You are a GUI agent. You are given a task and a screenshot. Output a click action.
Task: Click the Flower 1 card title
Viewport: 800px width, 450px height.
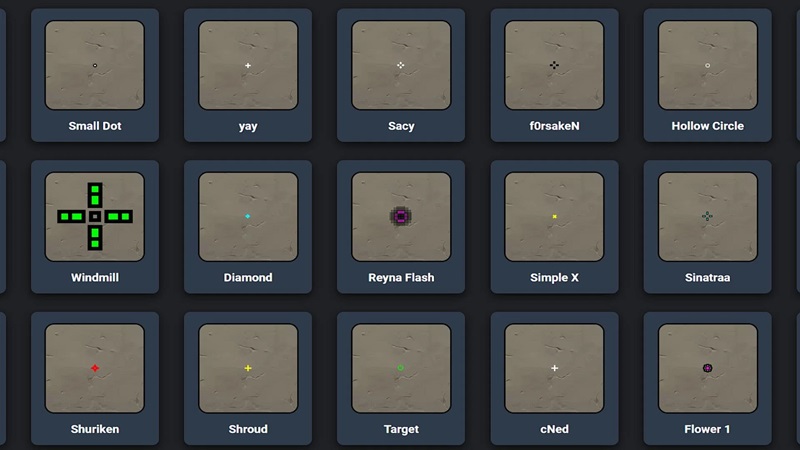click(707, 429)
